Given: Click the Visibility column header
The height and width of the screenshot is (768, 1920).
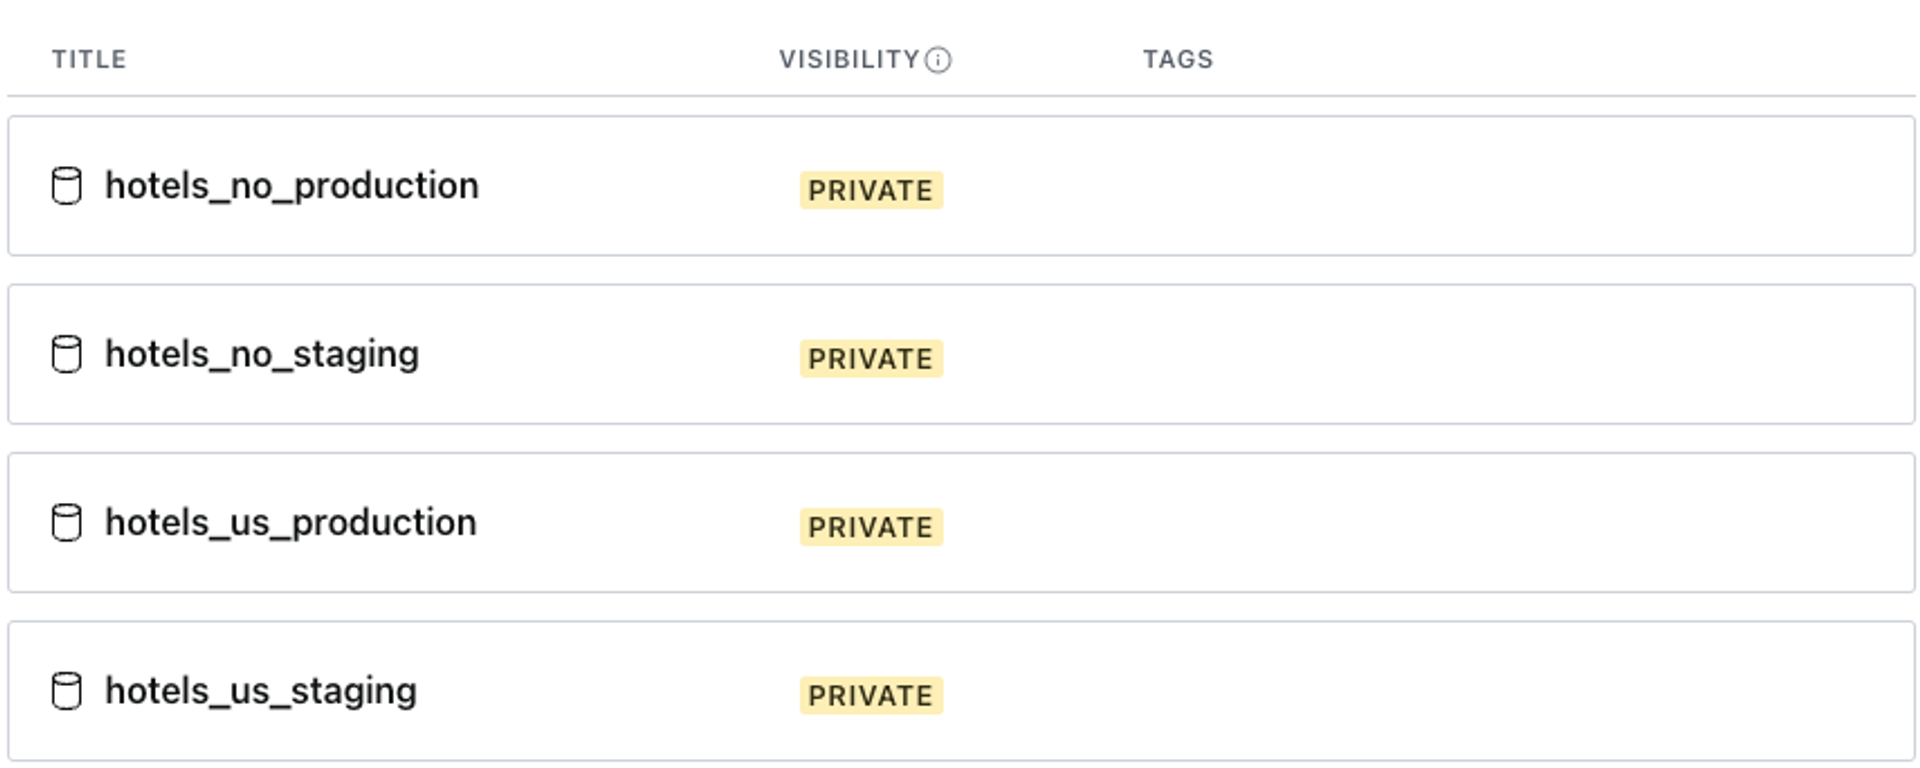Looking at the screenshot, I should coord(849,60).
